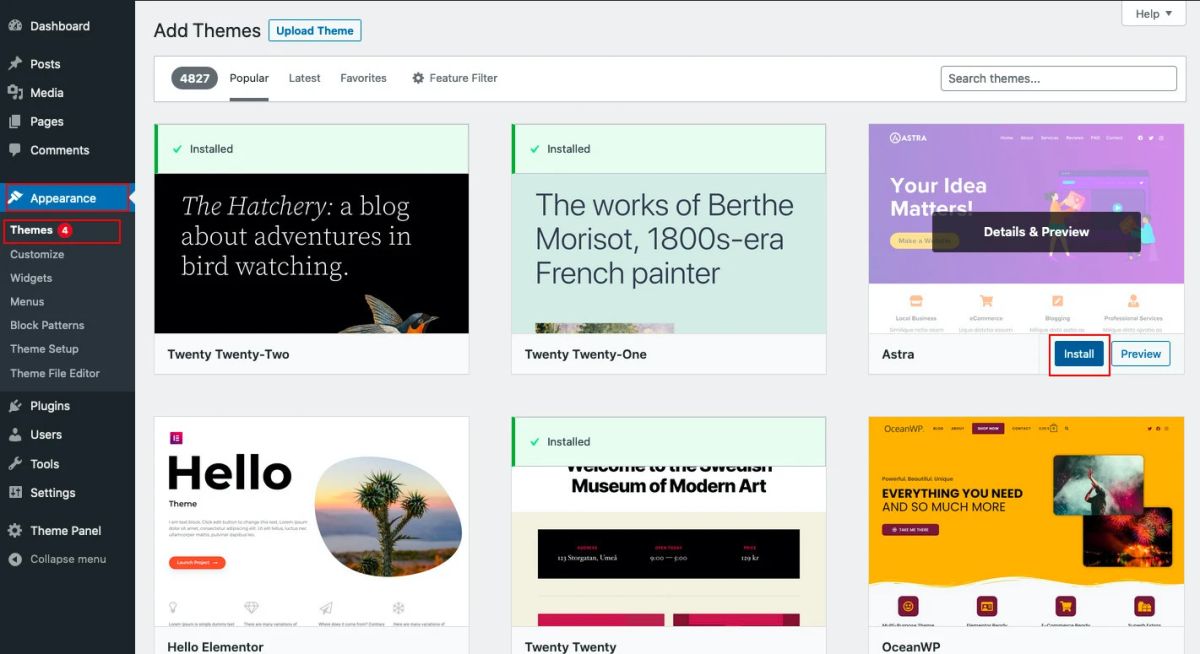Click the Add Themes heading

tap(207, 31)
